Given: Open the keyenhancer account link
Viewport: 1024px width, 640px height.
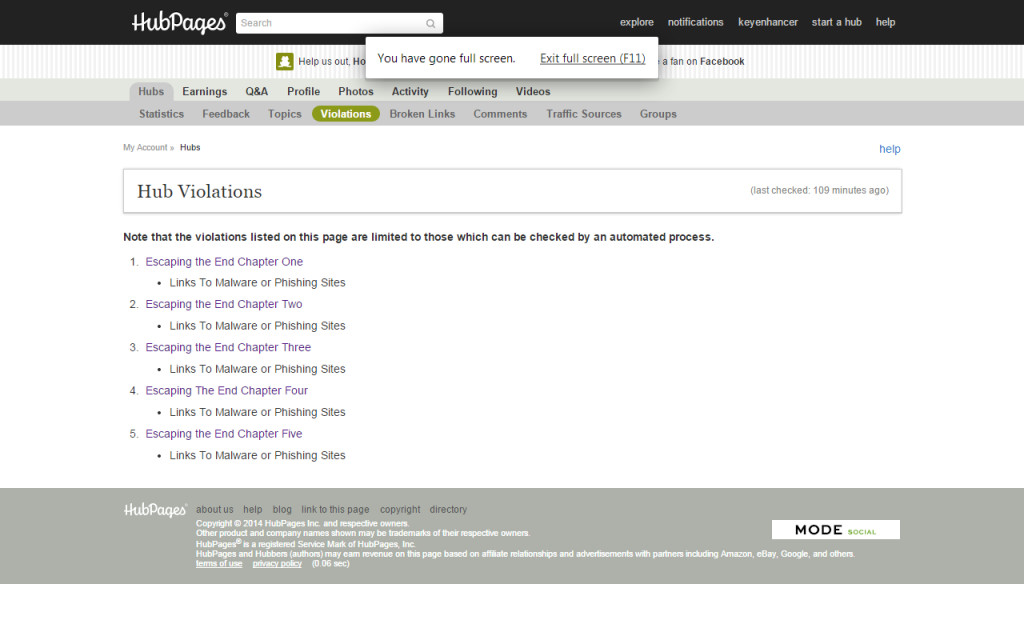Looking at the screenshot, I should (768, 22).
